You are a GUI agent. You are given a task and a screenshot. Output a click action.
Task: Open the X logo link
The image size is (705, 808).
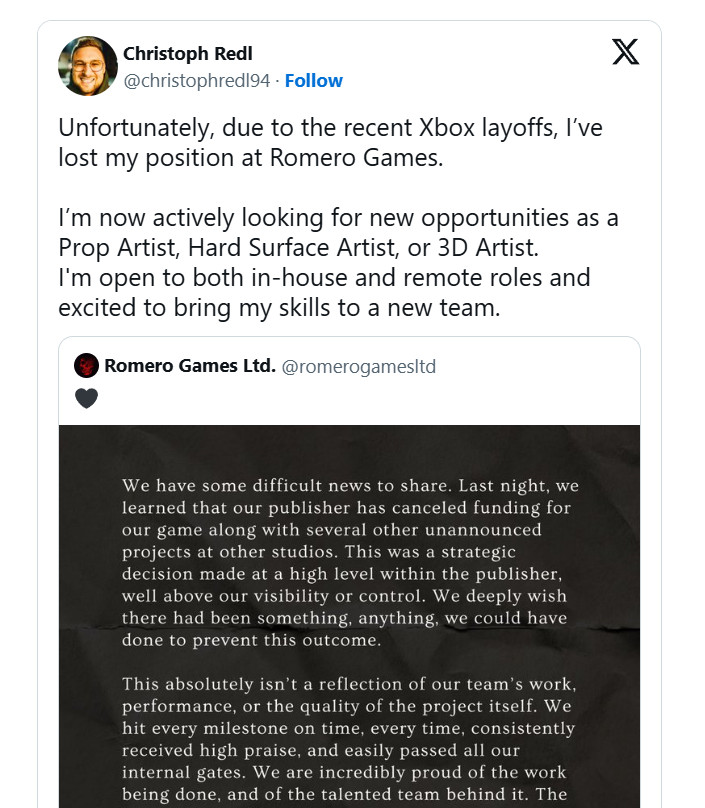[625, 53]
